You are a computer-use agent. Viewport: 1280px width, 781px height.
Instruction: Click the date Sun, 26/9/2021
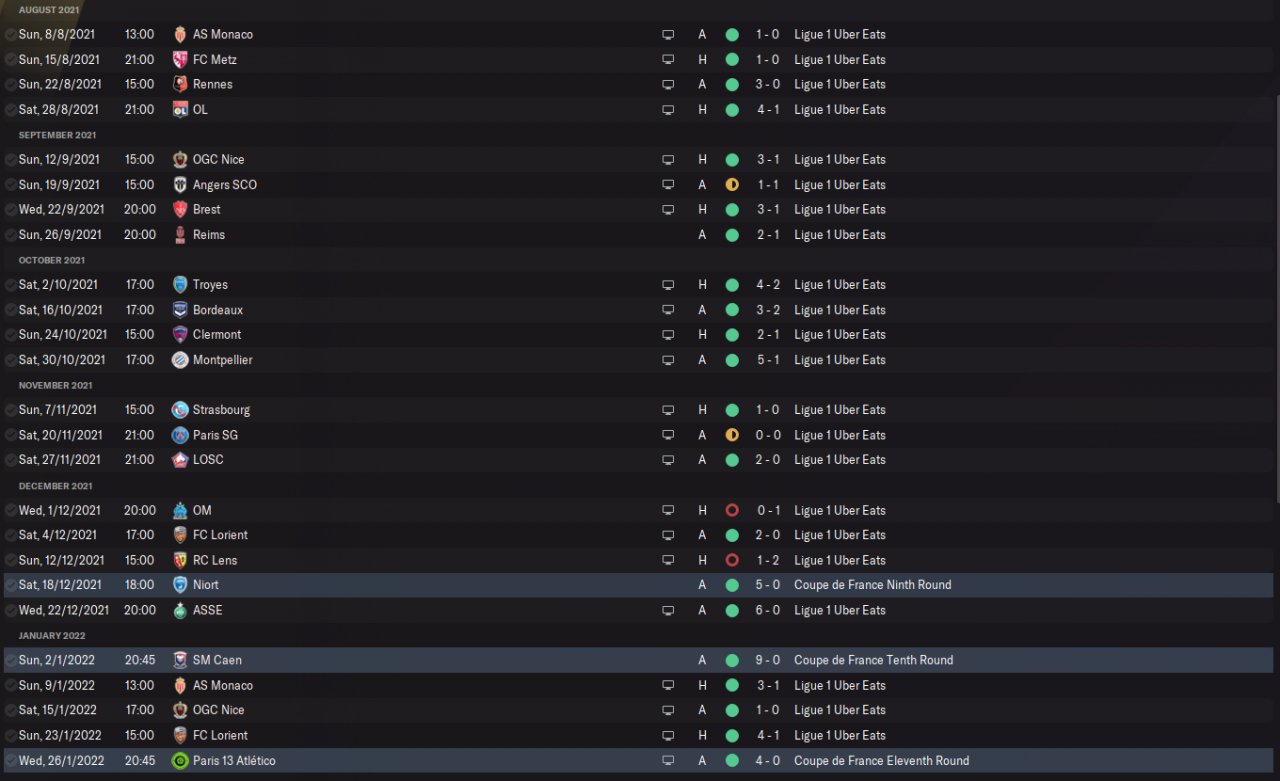[x=60, y=234]
